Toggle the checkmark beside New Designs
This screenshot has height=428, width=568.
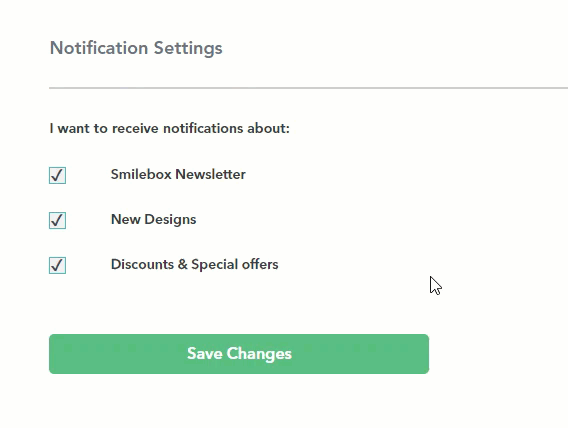pos(57,220)
